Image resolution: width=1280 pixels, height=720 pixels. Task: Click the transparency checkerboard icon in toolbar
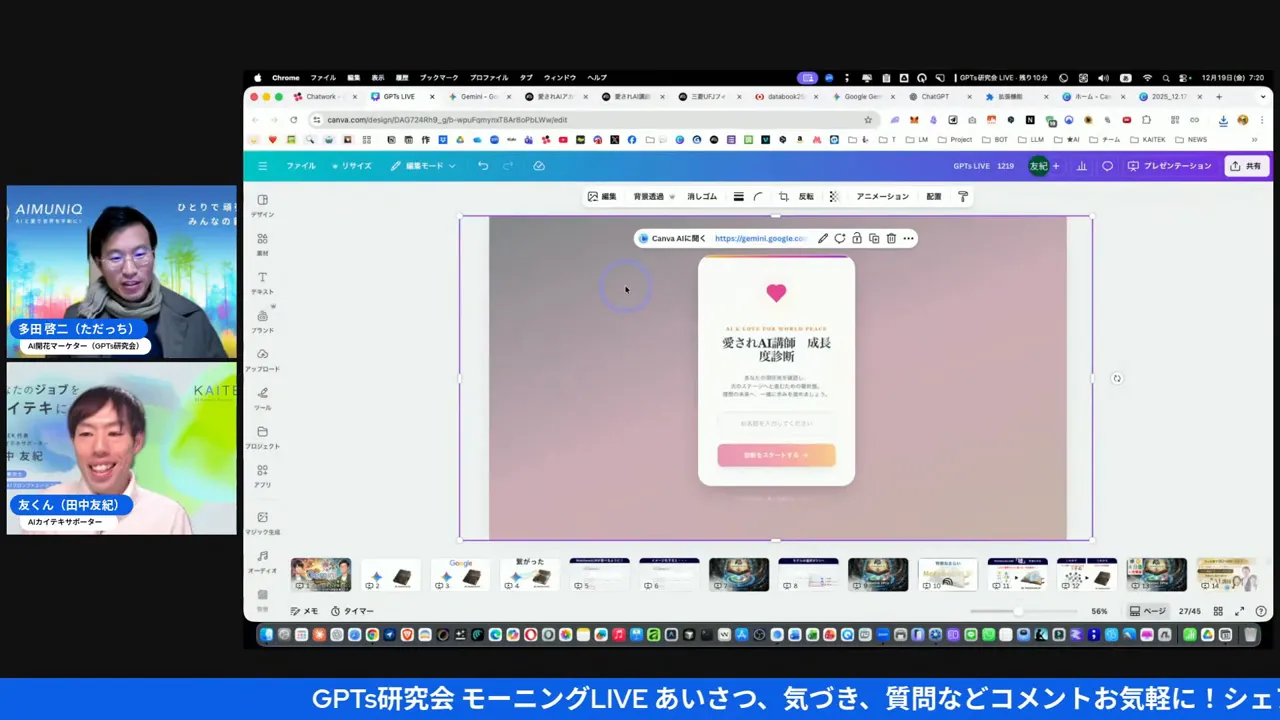click(x=835, y=196)
